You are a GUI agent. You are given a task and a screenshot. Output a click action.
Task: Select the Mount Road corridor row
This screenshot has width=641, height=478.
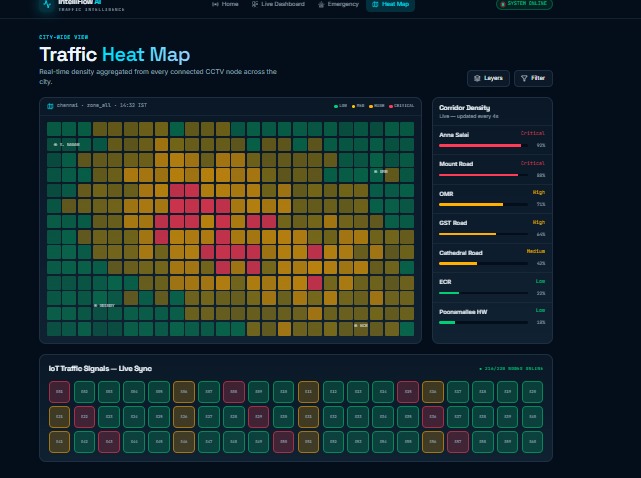[x=492, y=169]
